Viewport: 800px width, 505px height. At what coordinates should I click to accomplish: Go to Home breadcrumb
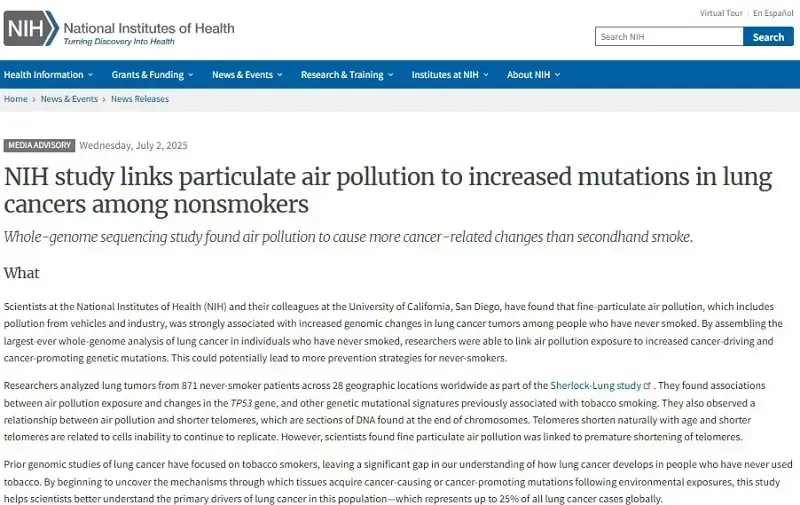point(16,99)
